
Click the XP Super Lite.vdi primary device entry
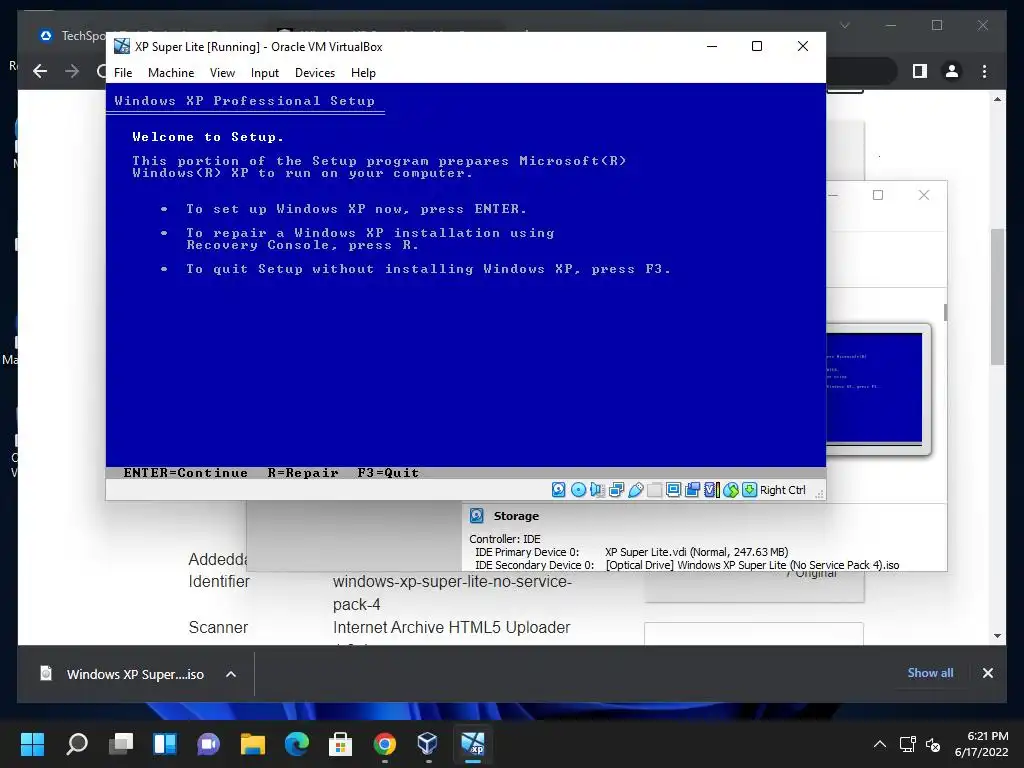[x=696, y=552]
